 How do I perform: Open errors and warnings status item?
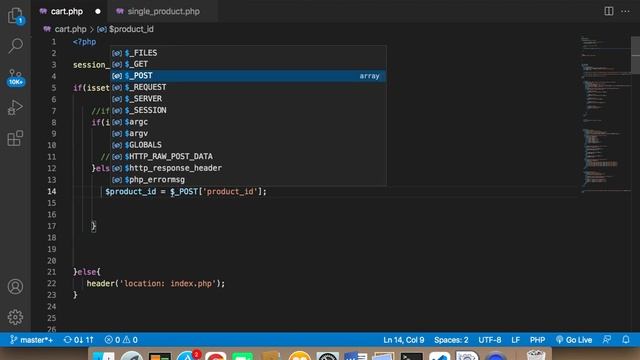pyautogui.click(x=121, y=340)
